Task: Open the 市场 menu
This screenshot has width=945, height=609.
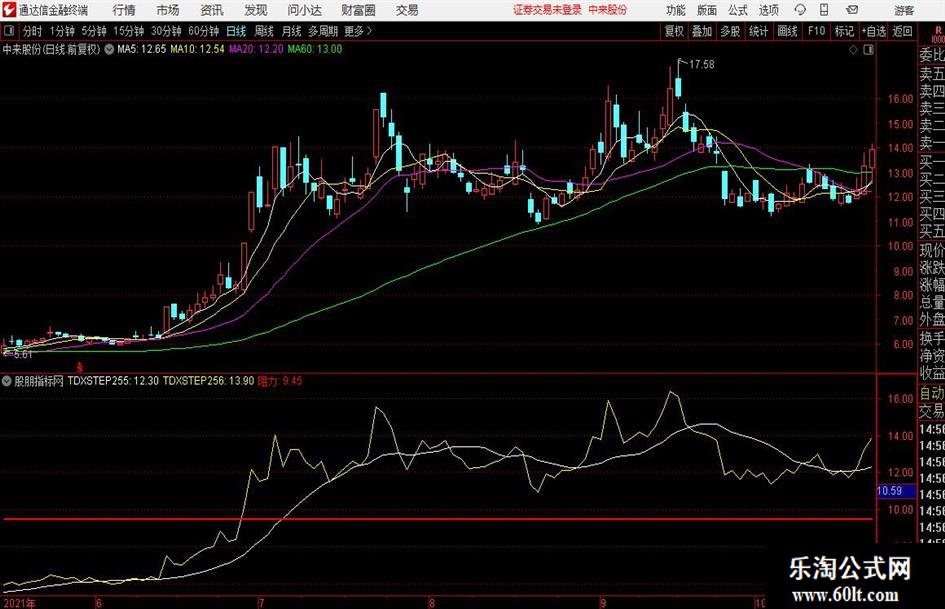Action: coord(168,10)
